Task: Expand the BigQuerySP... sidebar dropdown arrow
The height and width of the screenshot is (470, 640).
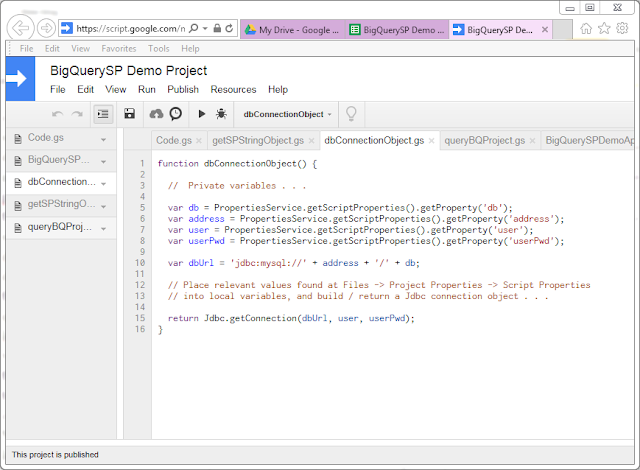Action: 104,162
